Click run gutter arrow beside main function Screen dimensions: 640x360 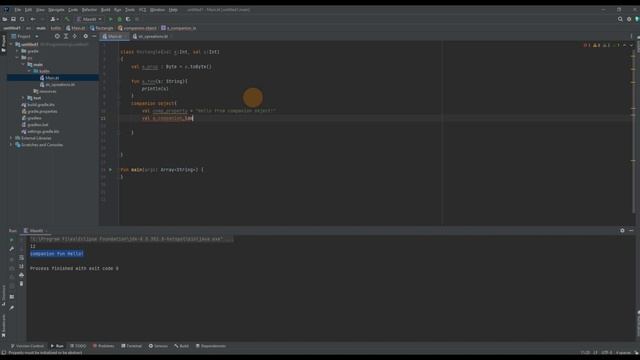click(110, 169)
